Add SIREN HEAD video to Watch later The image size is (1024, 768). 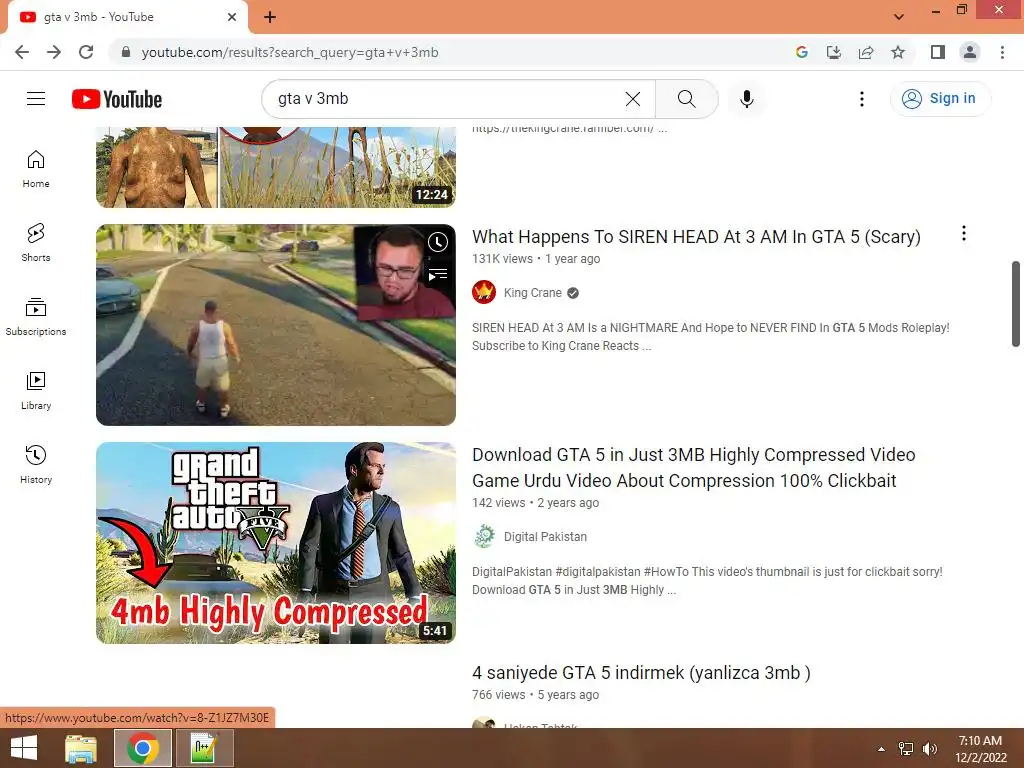pyautogui.click(x=438, y=242)
